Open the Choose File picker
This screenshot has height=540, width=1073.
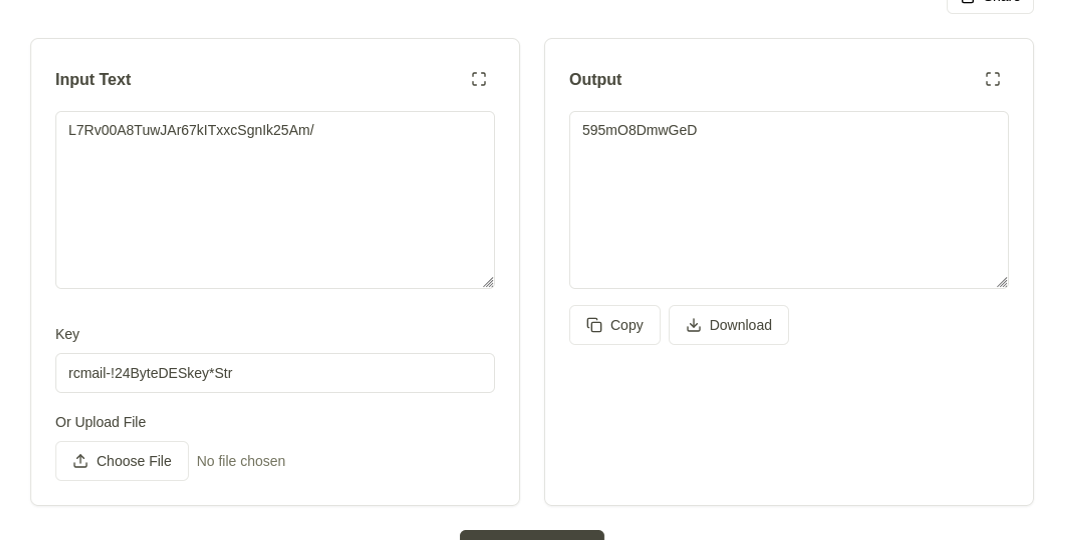tap(122, 461)
